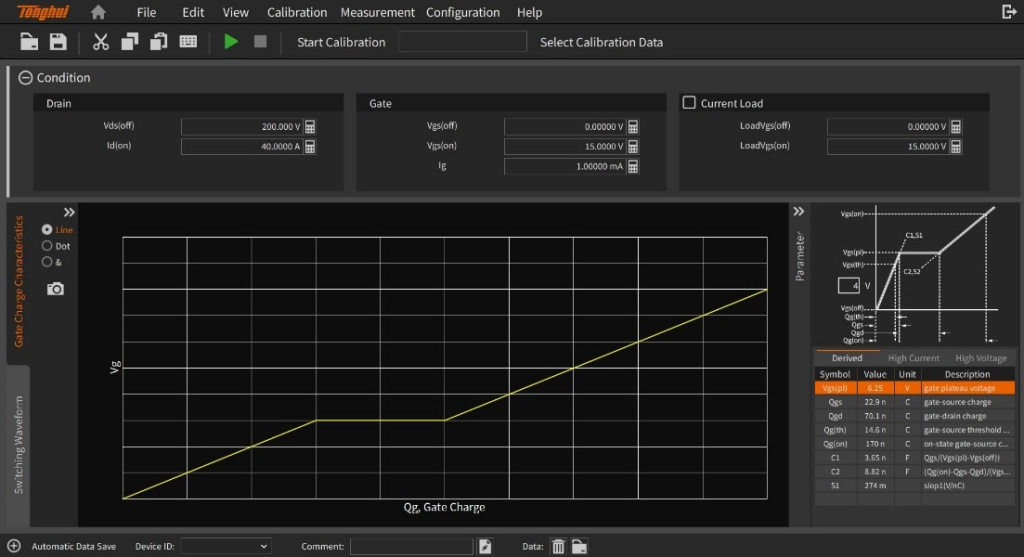The image size is (1024, 557).
Task: Enable the Current Load checkbox
Action: pos(689,103)
